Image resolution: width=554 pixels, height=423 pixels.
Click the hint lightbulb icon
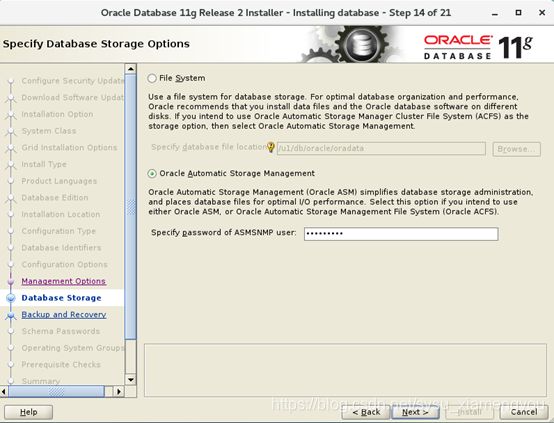[271, 147]
